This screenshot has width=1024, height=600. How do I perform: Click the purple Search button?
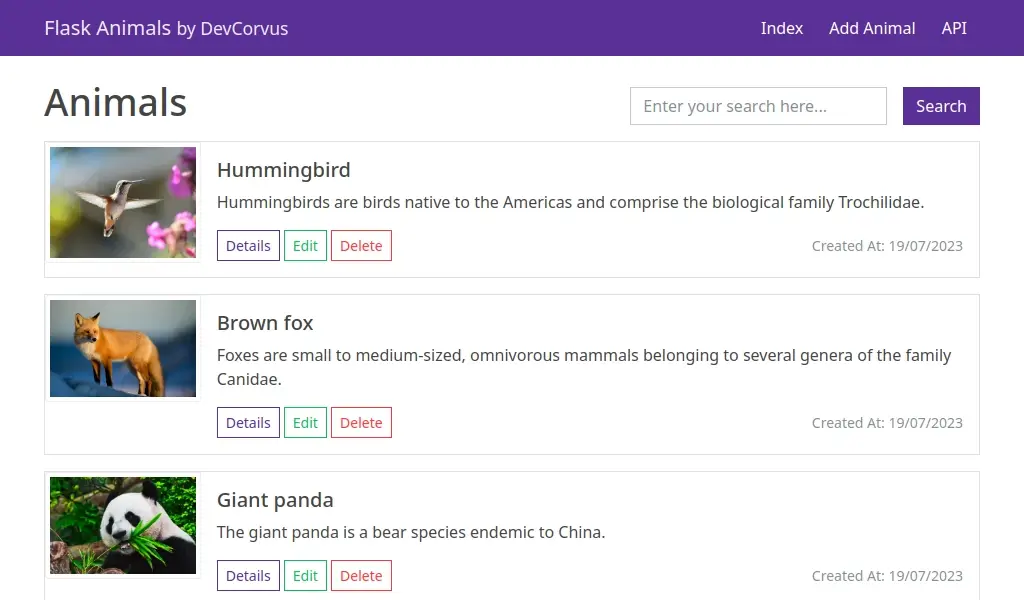[941, 106]
